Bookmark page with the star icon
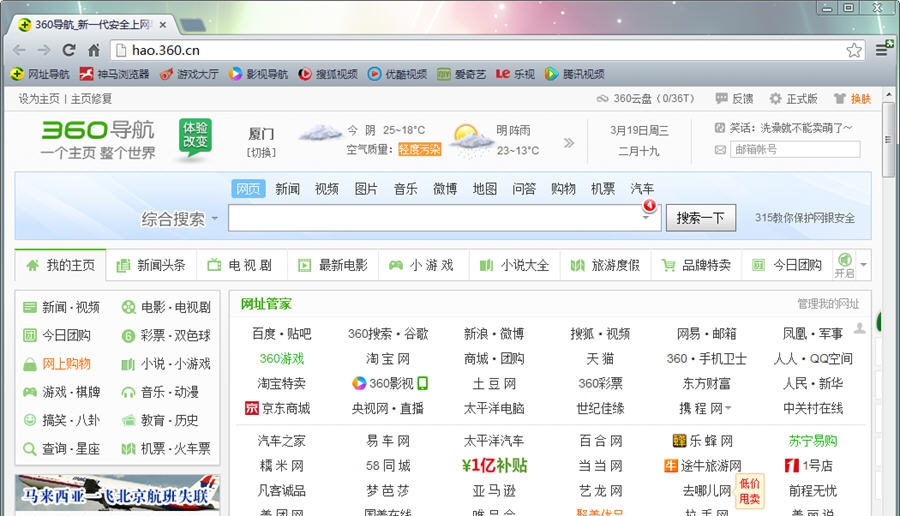The width and height of the screenshot is (900, 516). [854, 51]
